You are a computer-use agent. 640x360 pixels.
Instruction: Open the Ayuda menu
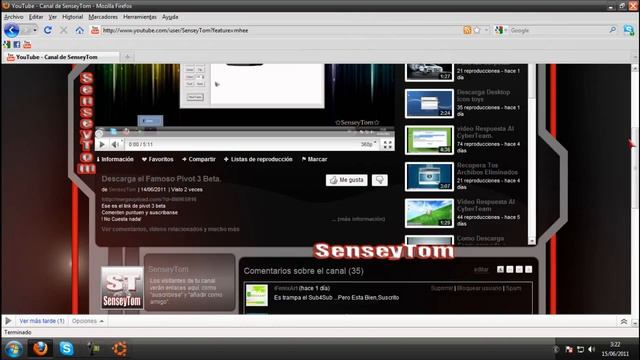pyautogui.click(x=170, y=17)
